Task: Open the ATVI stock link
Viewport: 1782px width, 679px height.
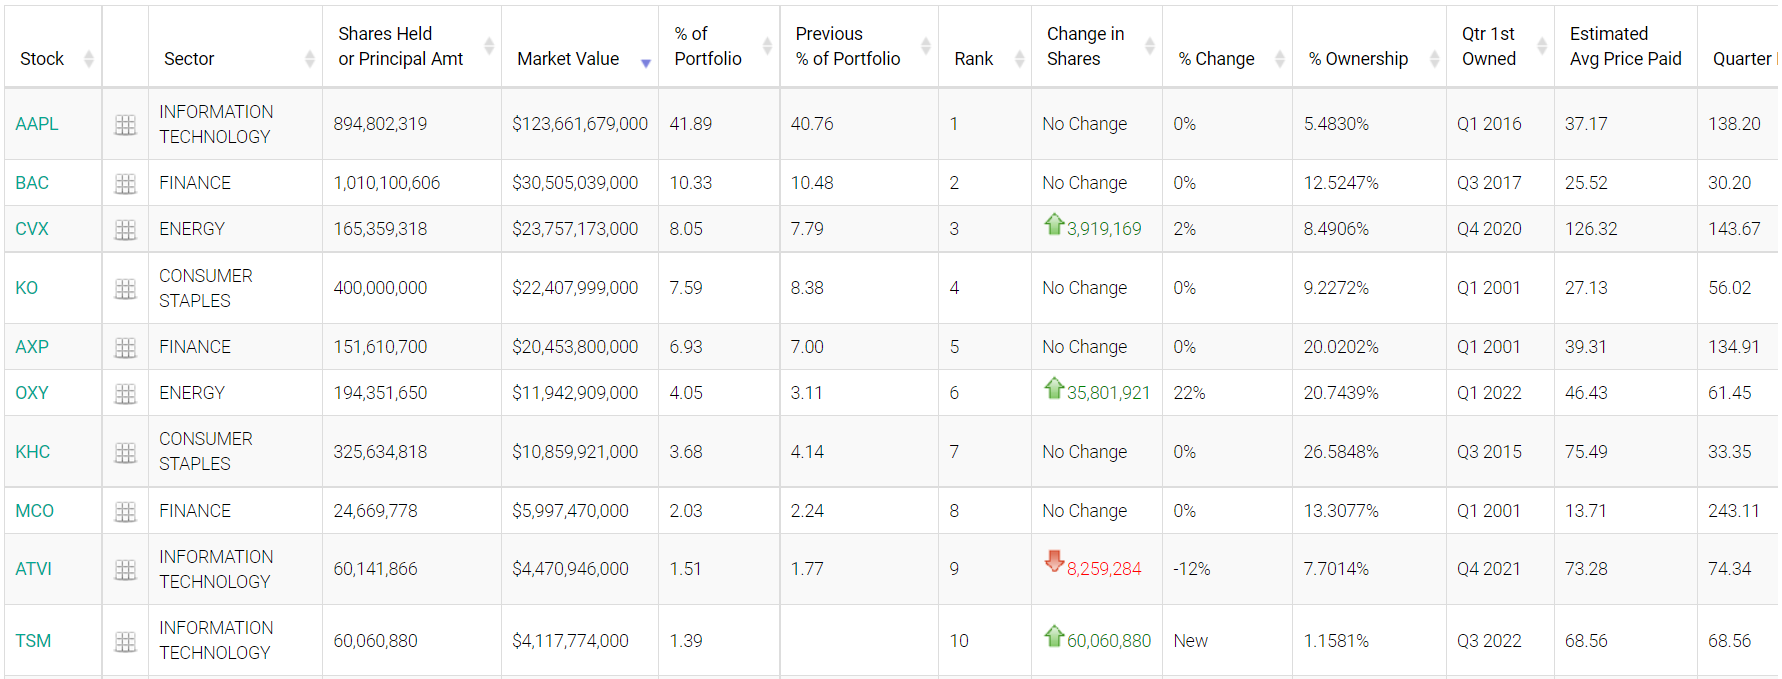Action: pyautogui.click(x=34, y=569)
